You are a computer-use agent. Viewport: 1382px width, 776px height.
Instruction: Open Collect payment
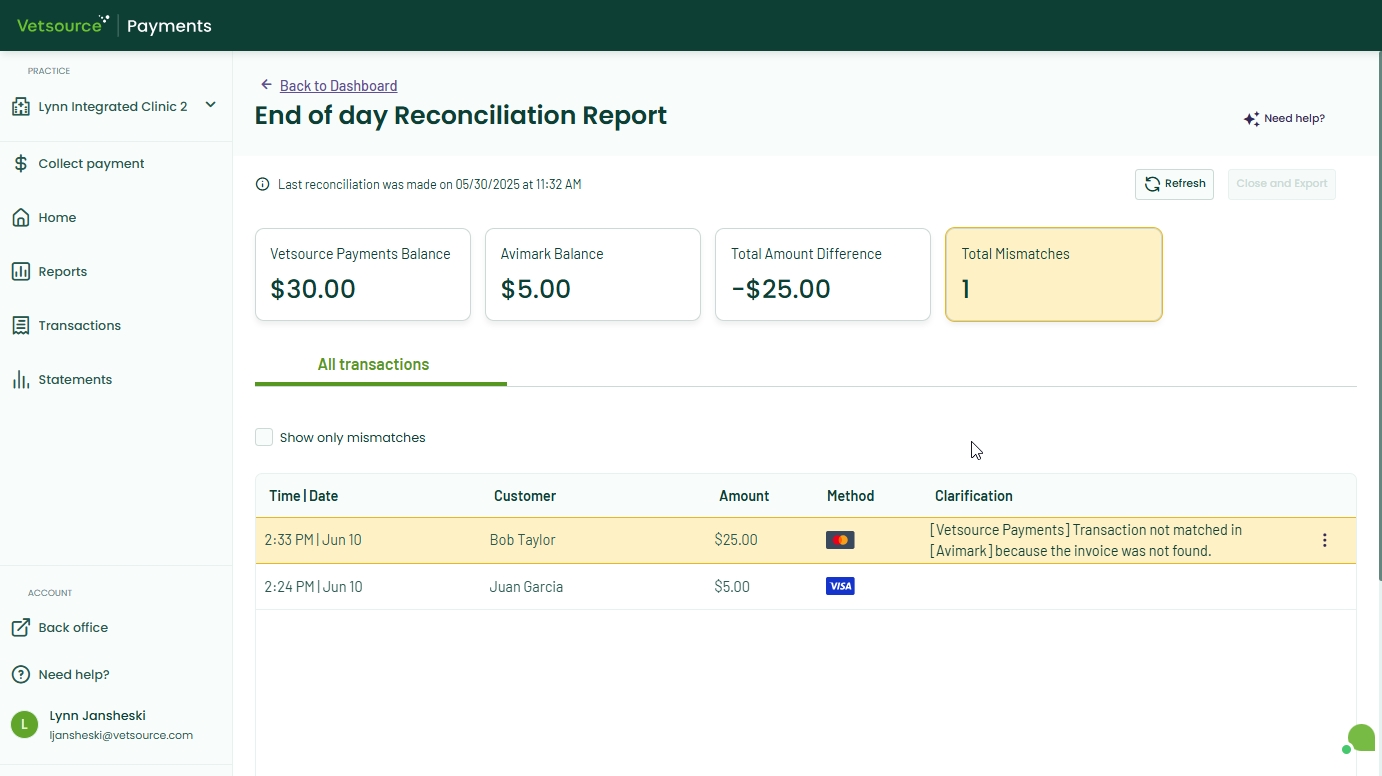tap(91, 164)
